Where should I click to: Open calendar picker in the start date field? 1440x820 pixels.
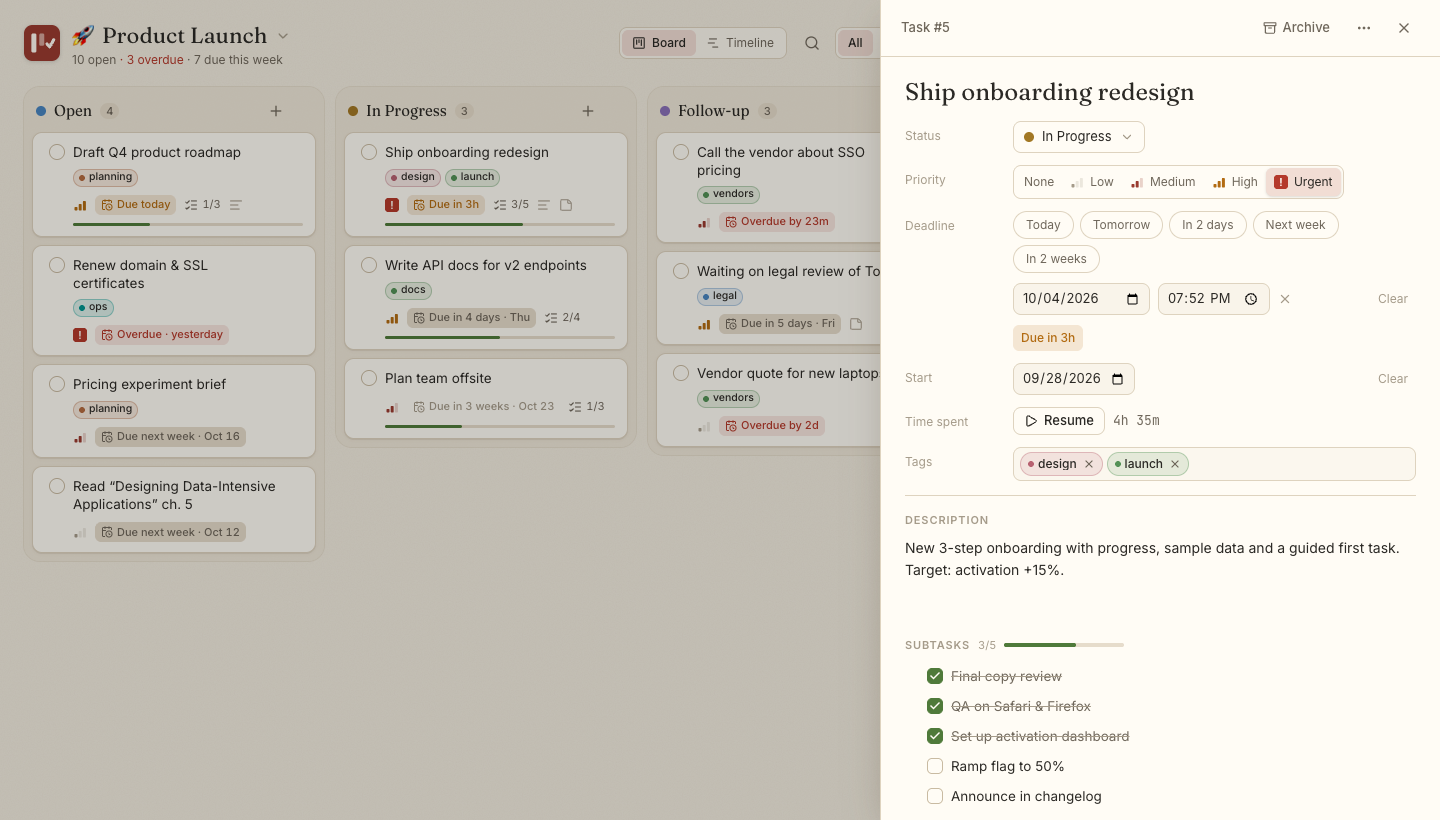click(1118, 379)
